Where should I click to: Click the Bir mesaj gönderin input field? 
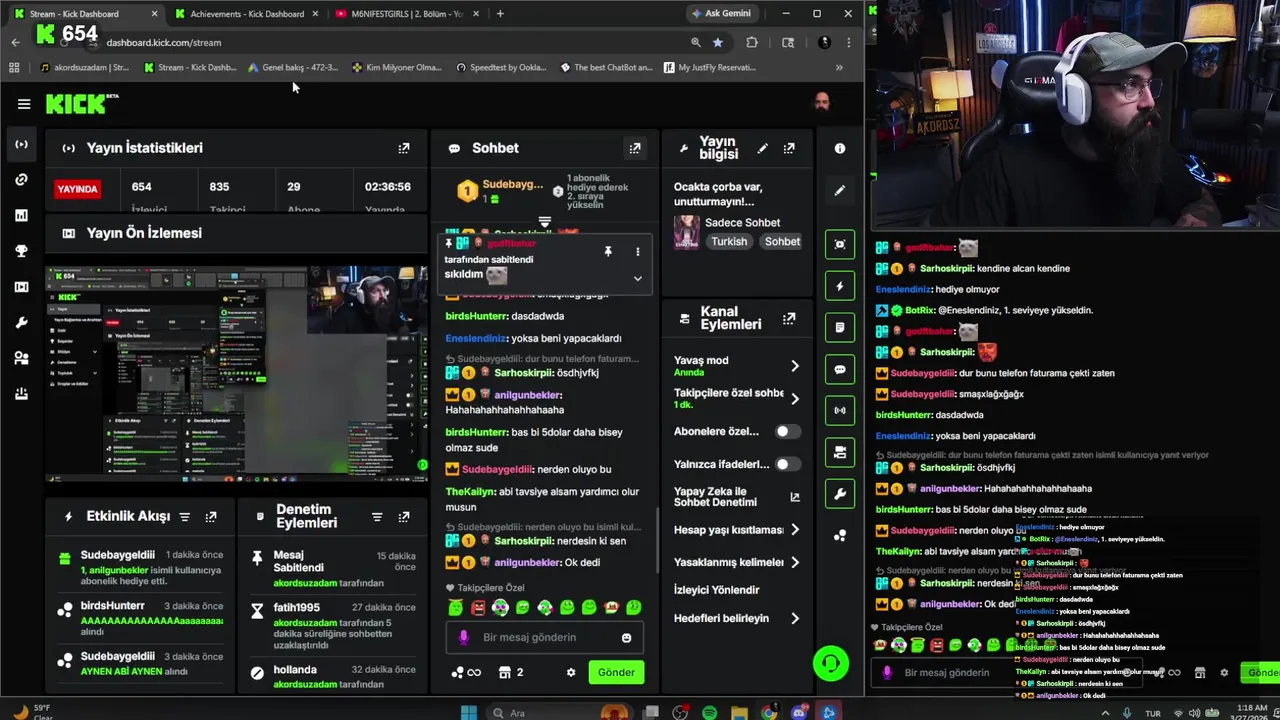545,638
